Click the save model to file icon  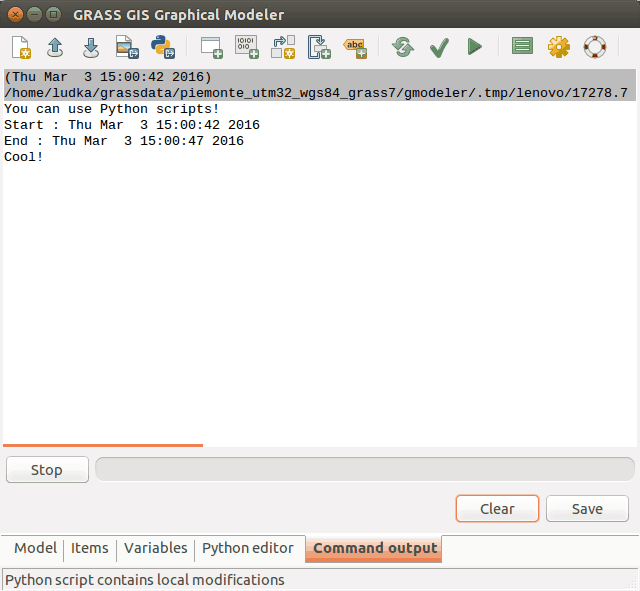pos(91,47)
